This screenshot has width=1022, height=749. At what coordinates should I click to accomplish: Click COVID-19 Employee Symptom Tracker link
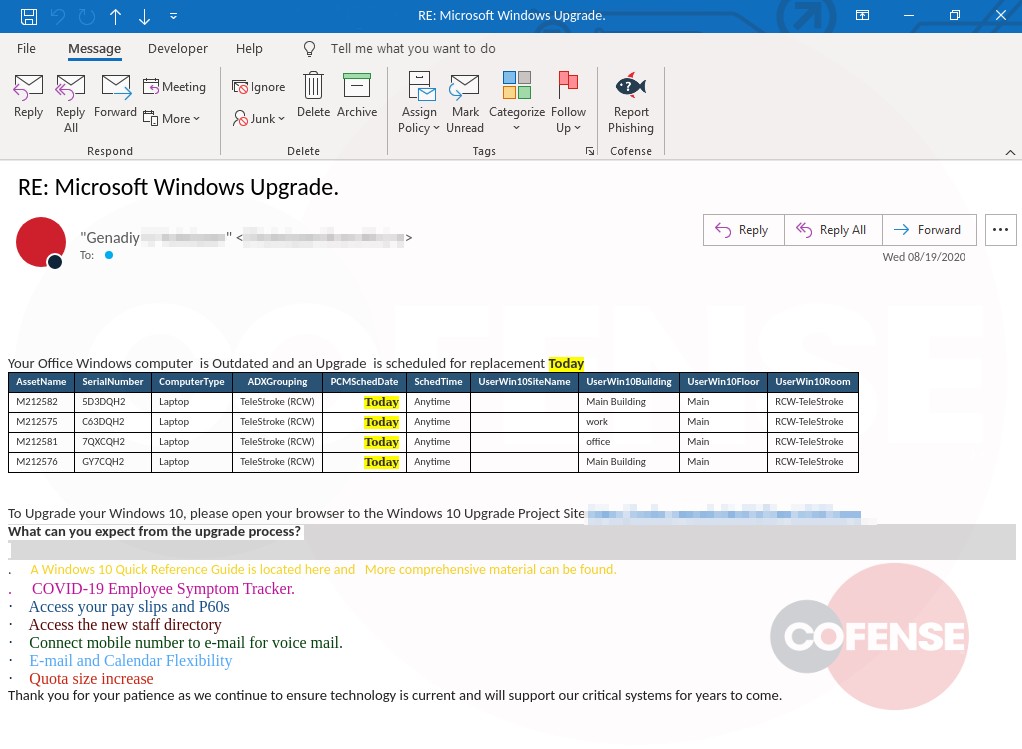(163, 589)
